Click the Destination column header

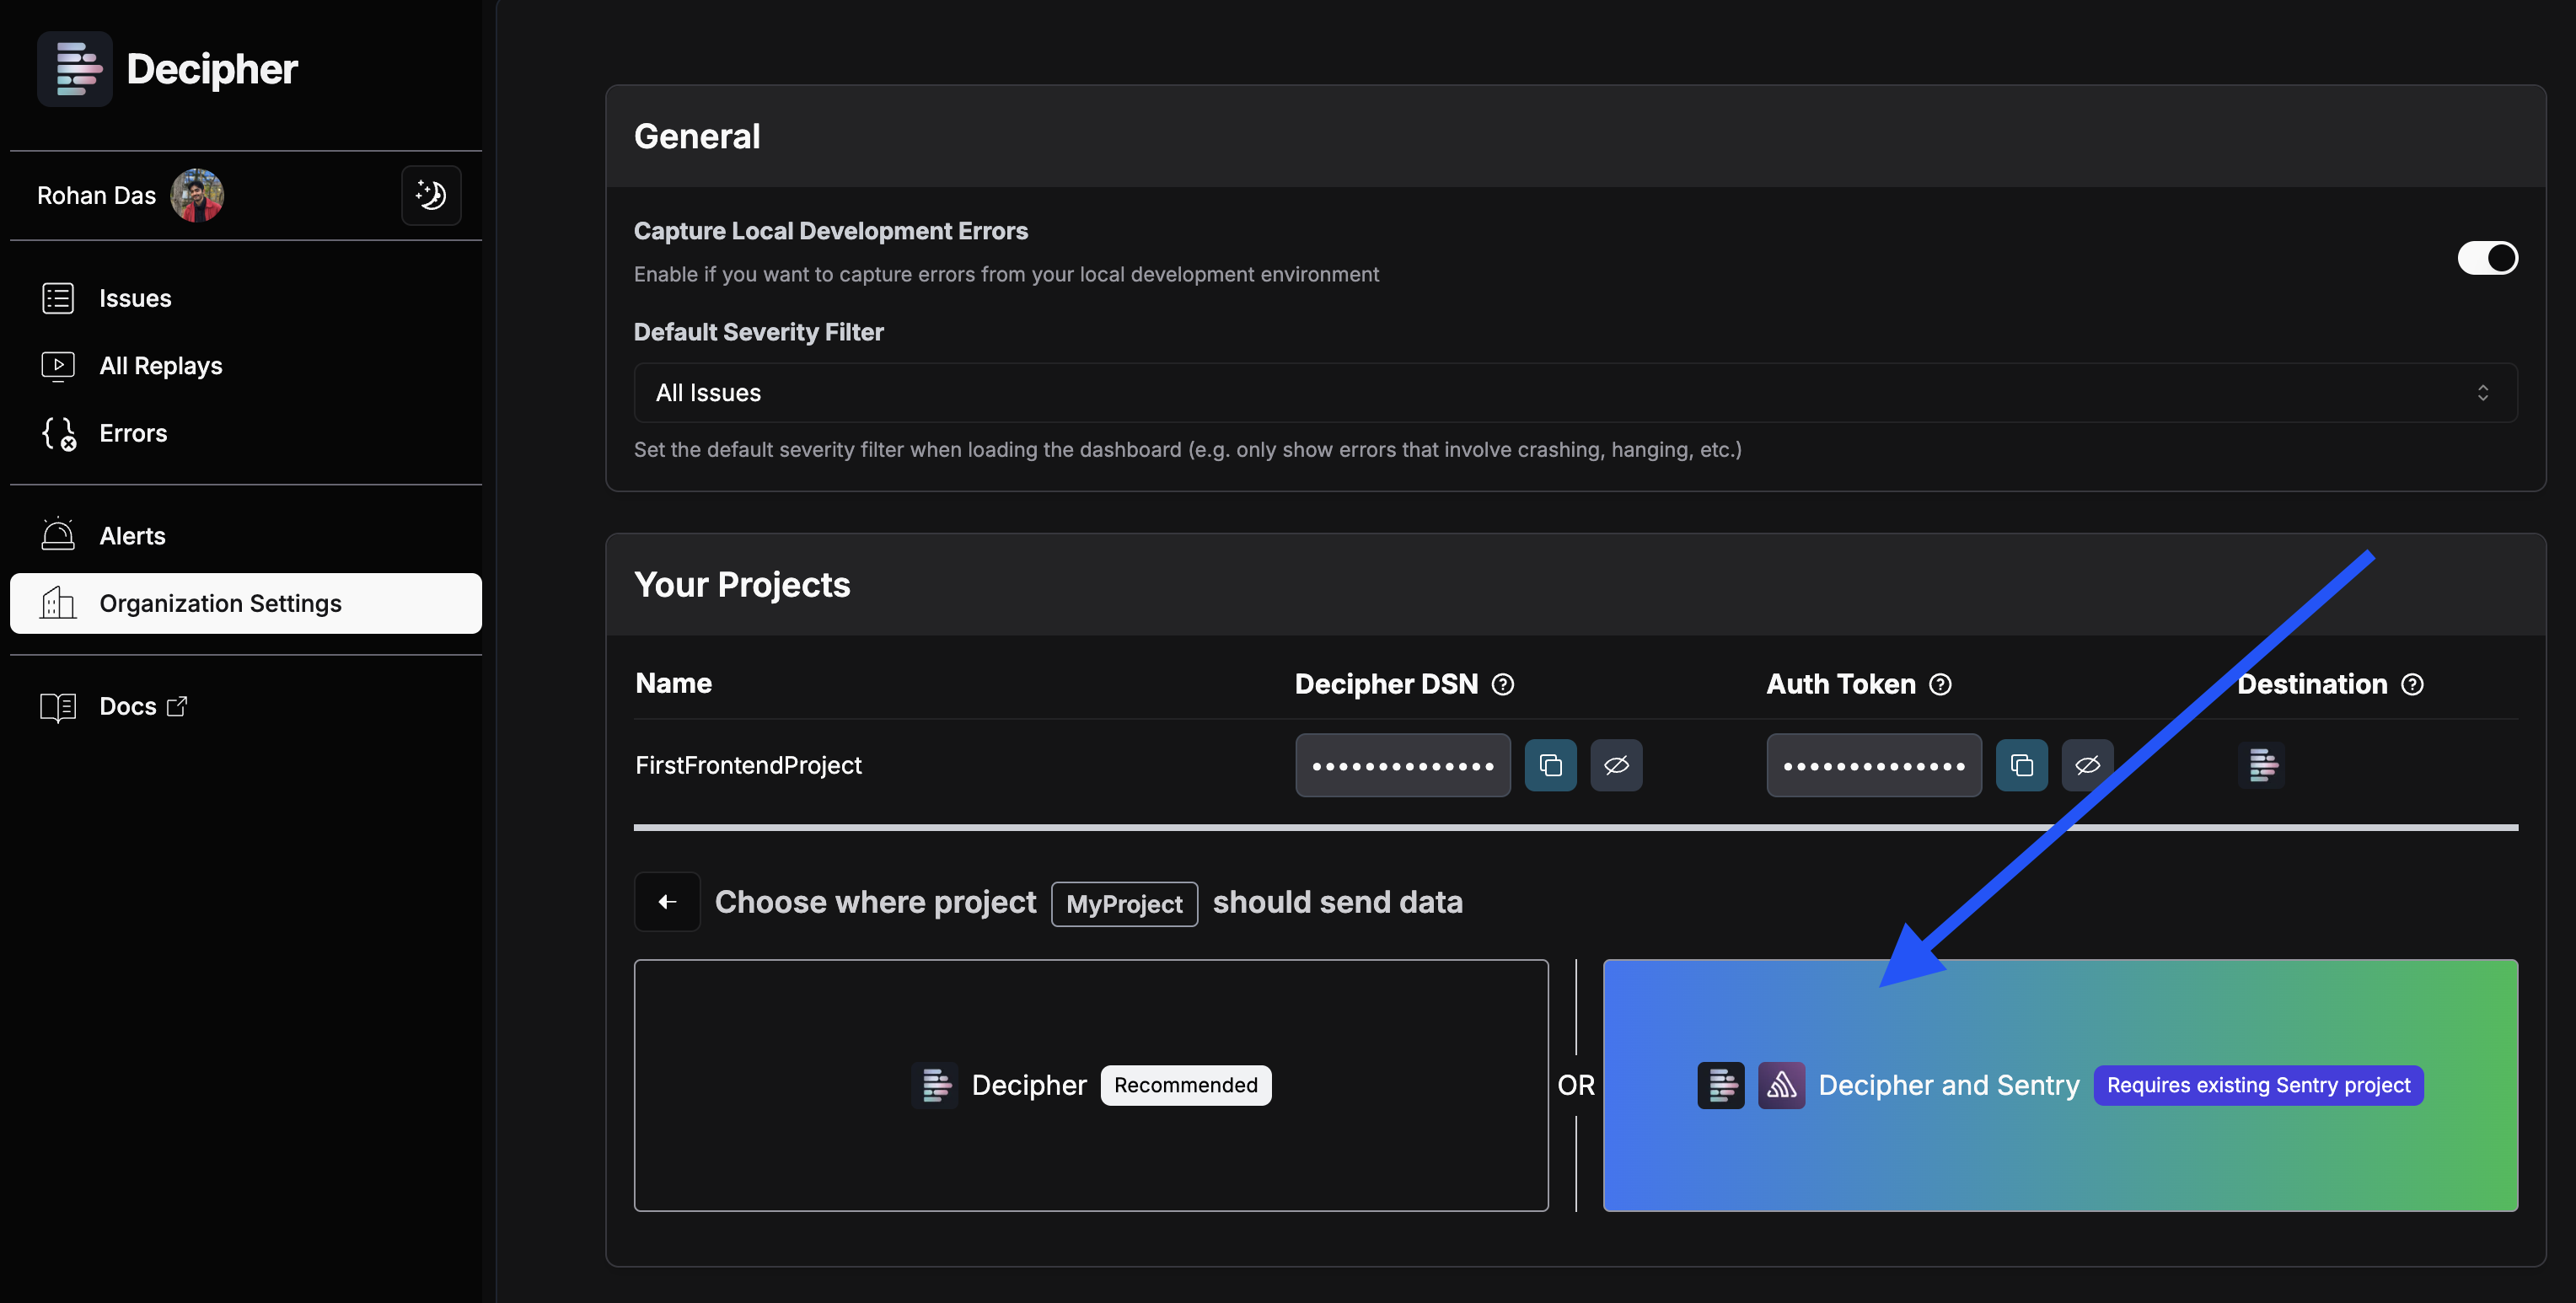(x=2312, y=684)
